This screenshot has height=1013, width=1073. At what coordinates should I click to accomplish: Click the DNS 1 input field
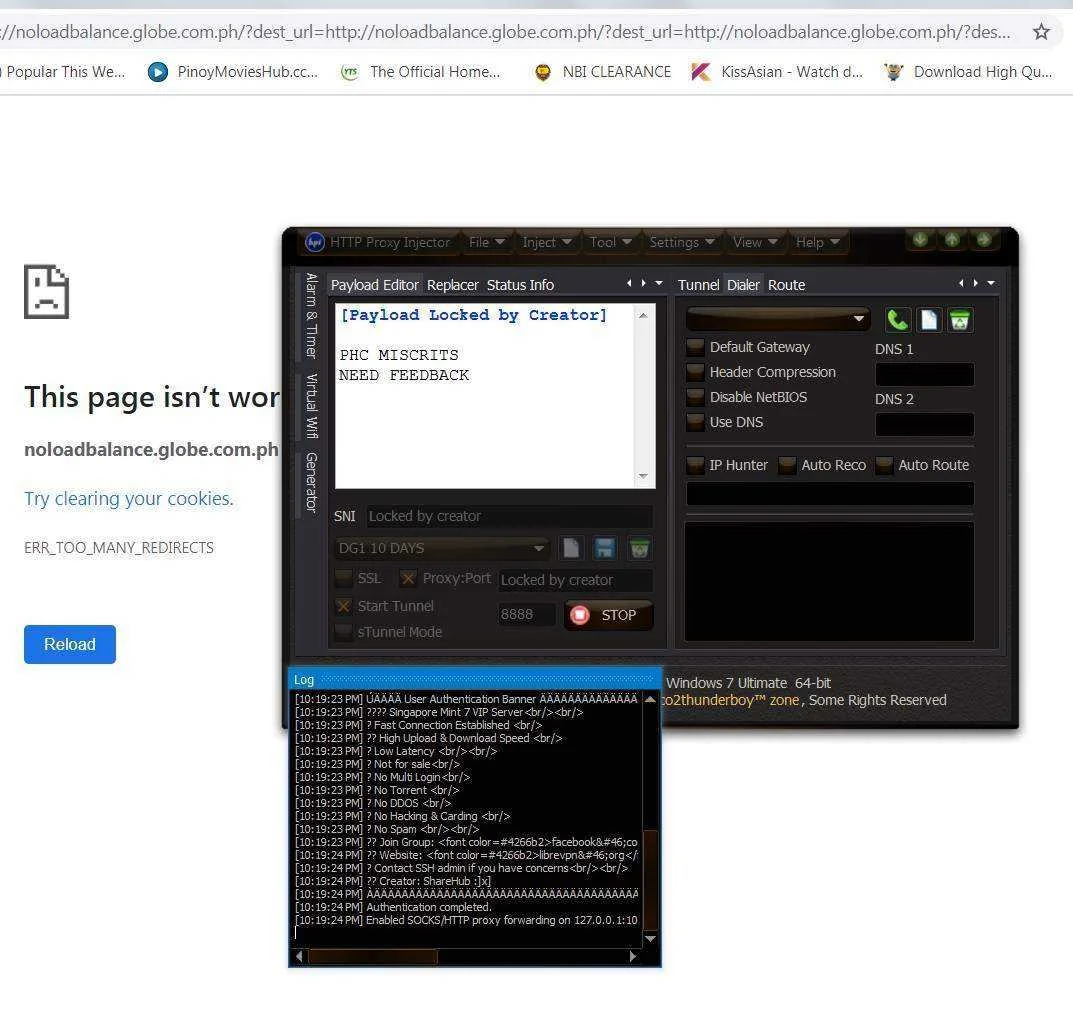pos(925,374)
